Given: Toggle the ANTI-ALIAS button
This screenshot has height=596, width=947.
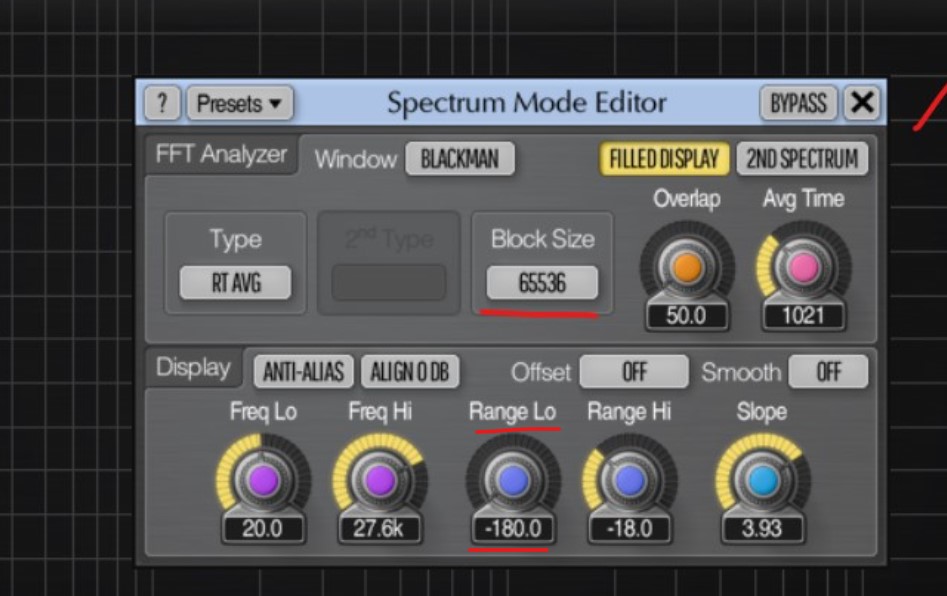Looking at the screenshot, I should (x=304, y=371).
